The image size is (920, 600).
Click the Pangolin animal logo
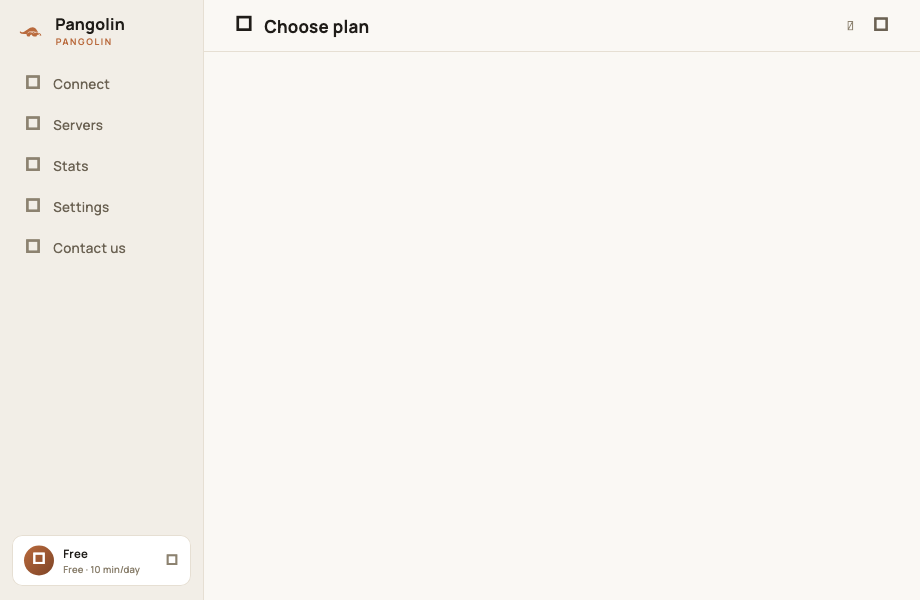coord(31,32)
